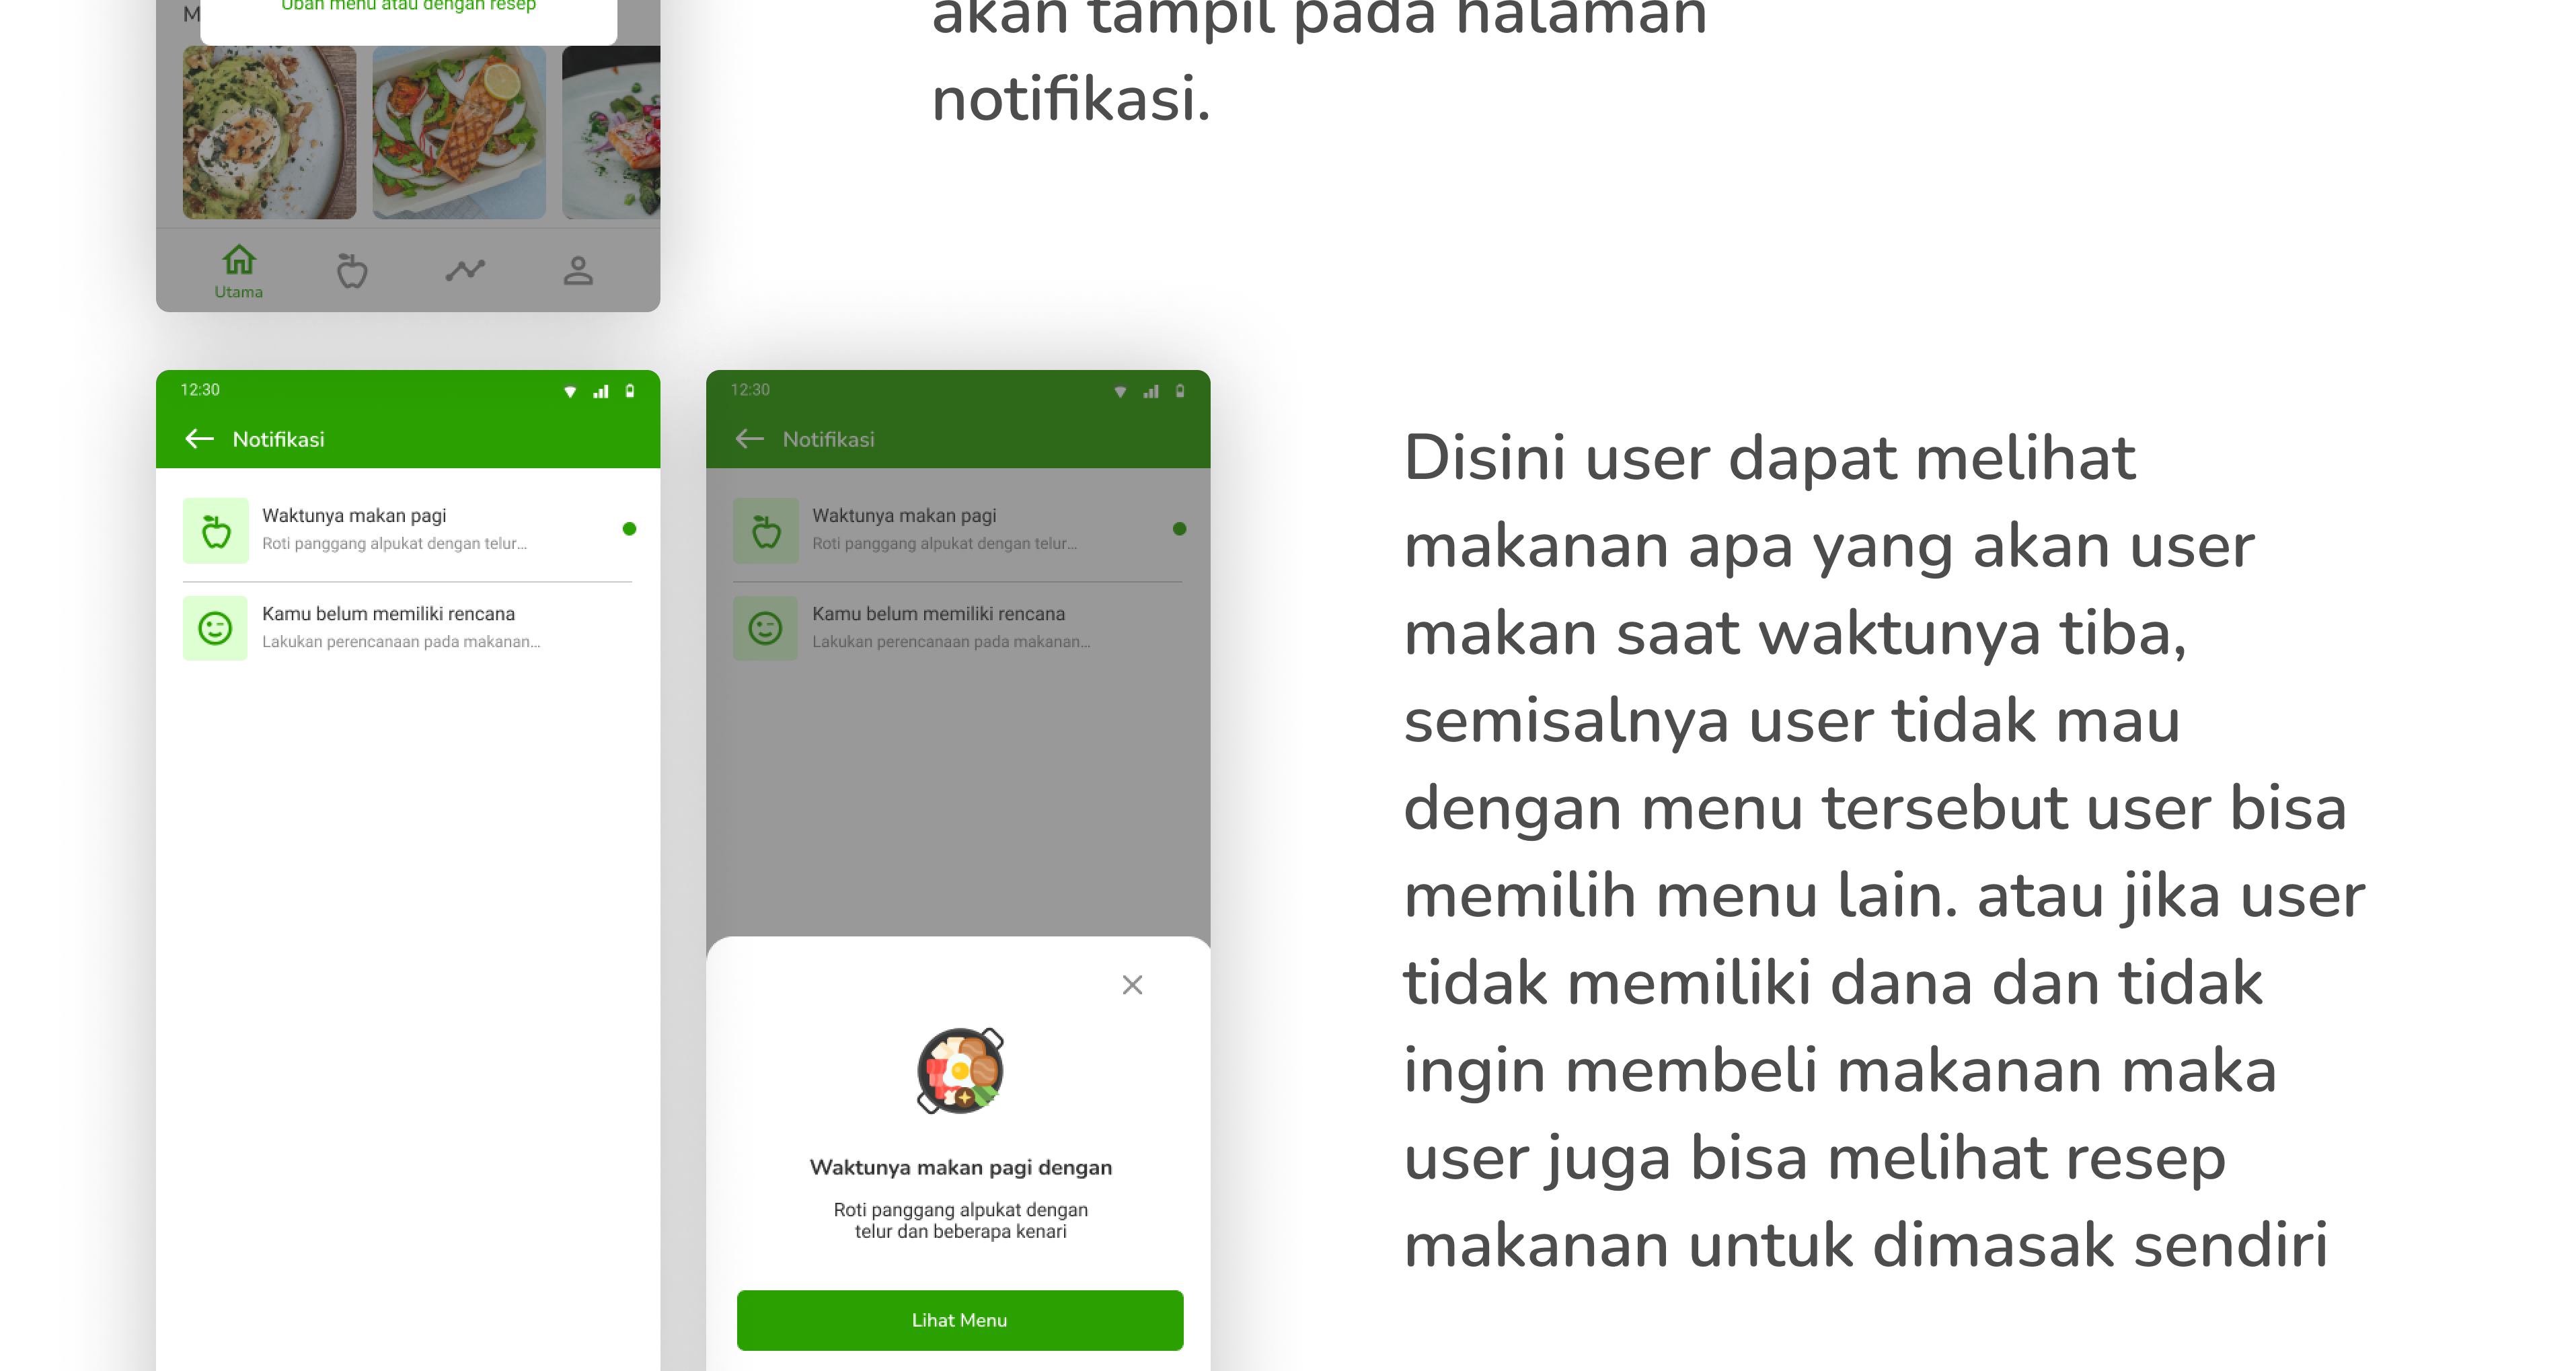
Task: Click the avocado toast food thumbnail
Action: (x=269, y=132)
